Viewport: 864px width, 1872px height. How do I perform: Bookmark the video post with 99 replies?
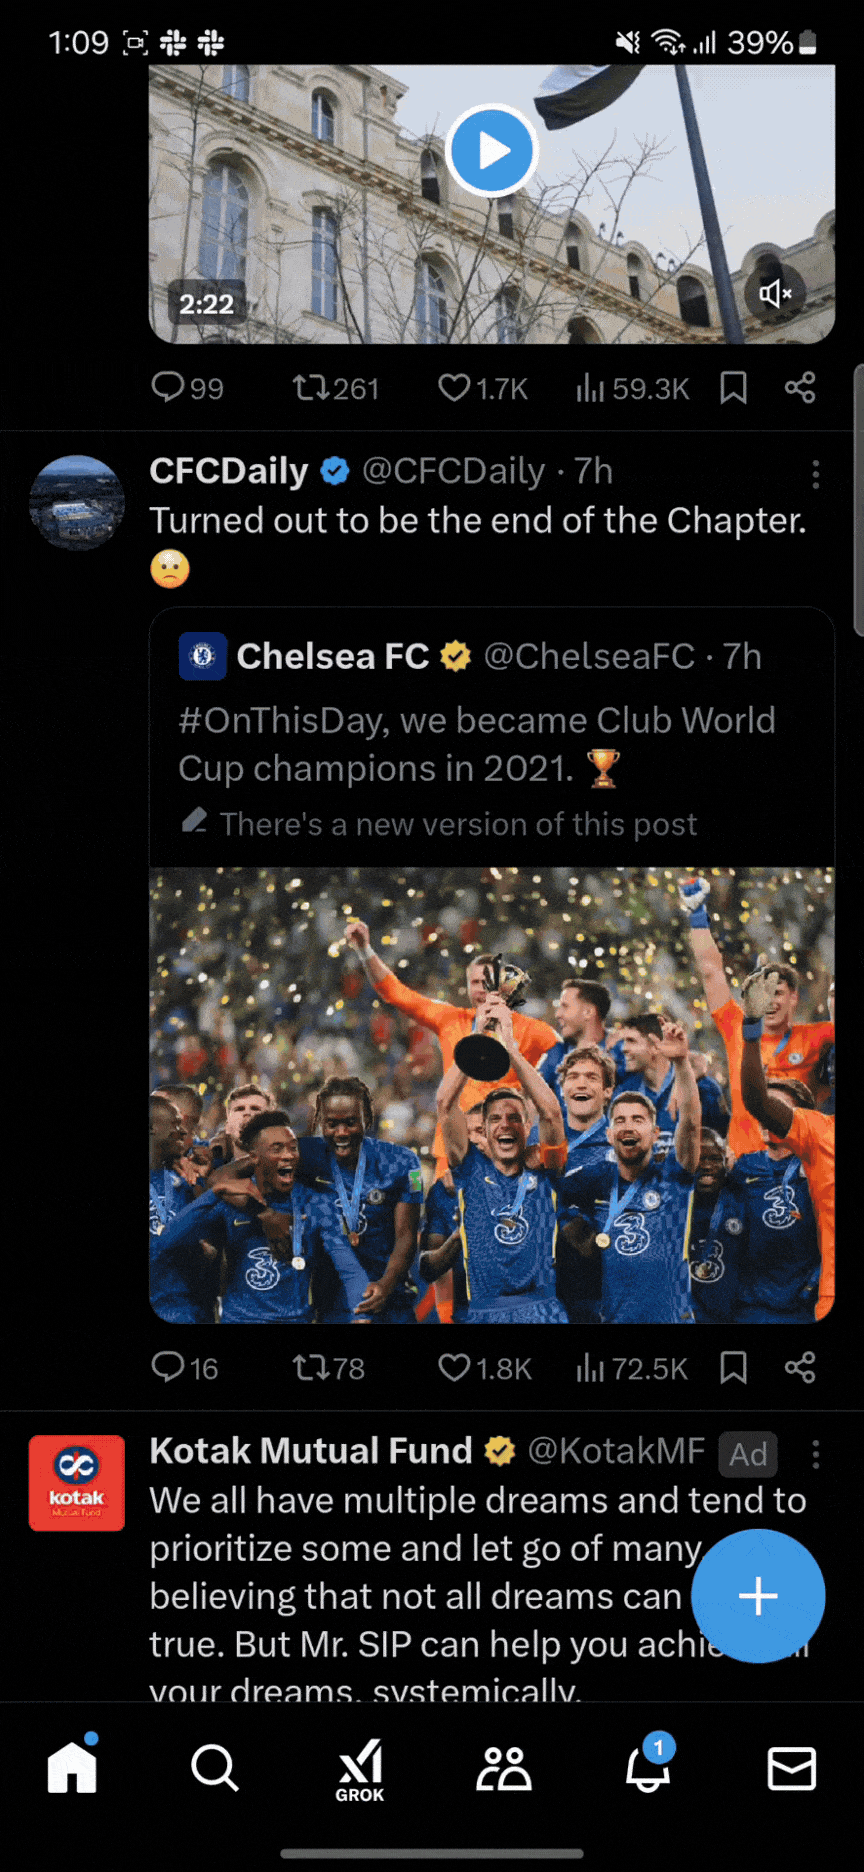(x=734, y=388)
